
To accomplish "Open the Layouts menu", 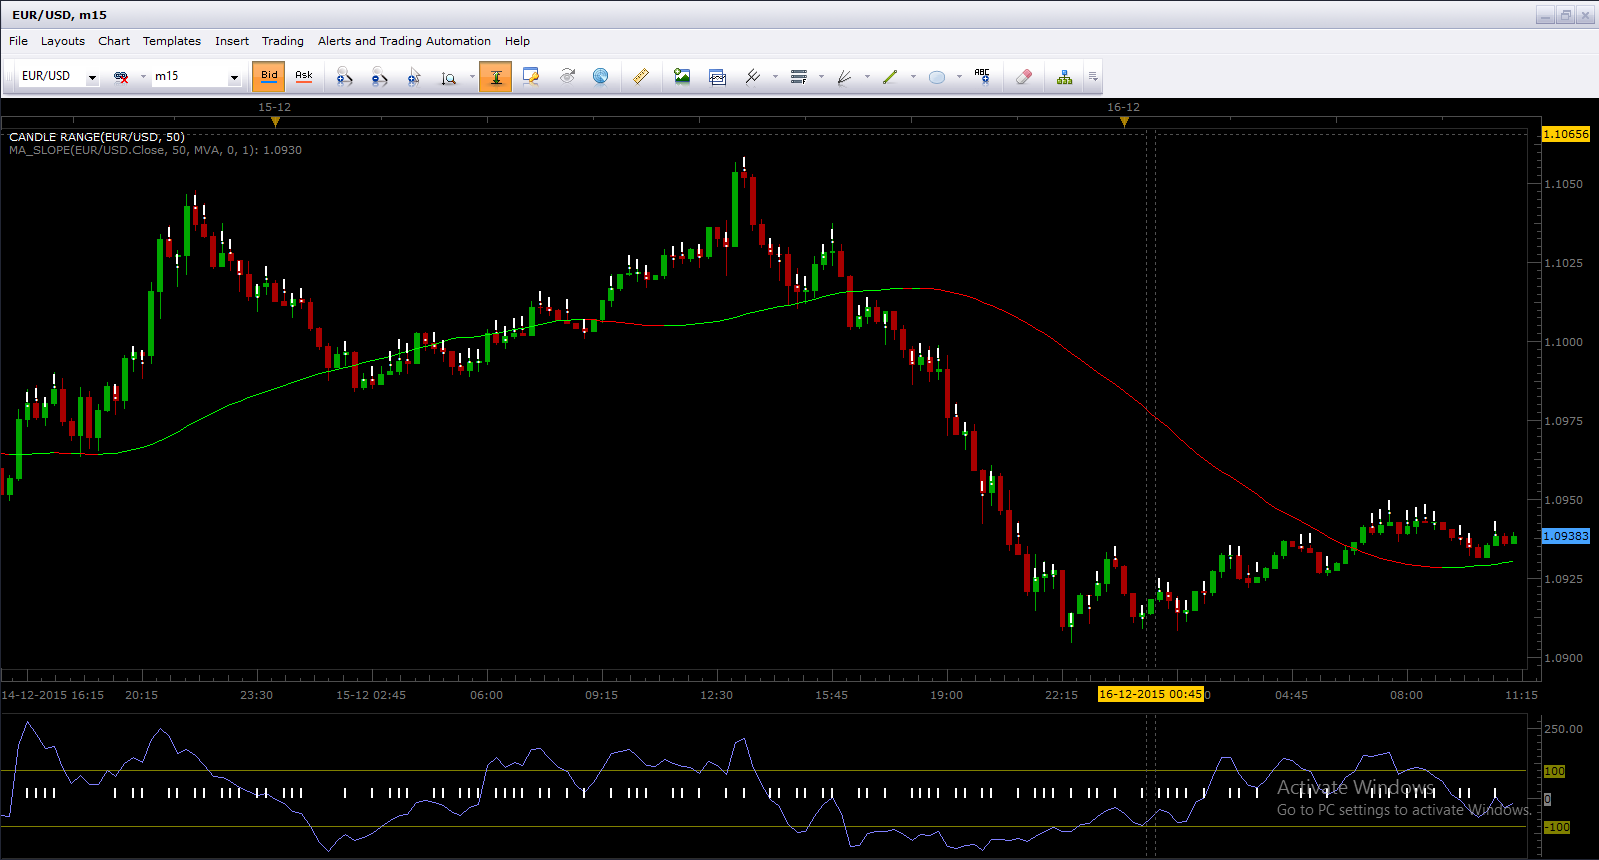I will [63, 41].
